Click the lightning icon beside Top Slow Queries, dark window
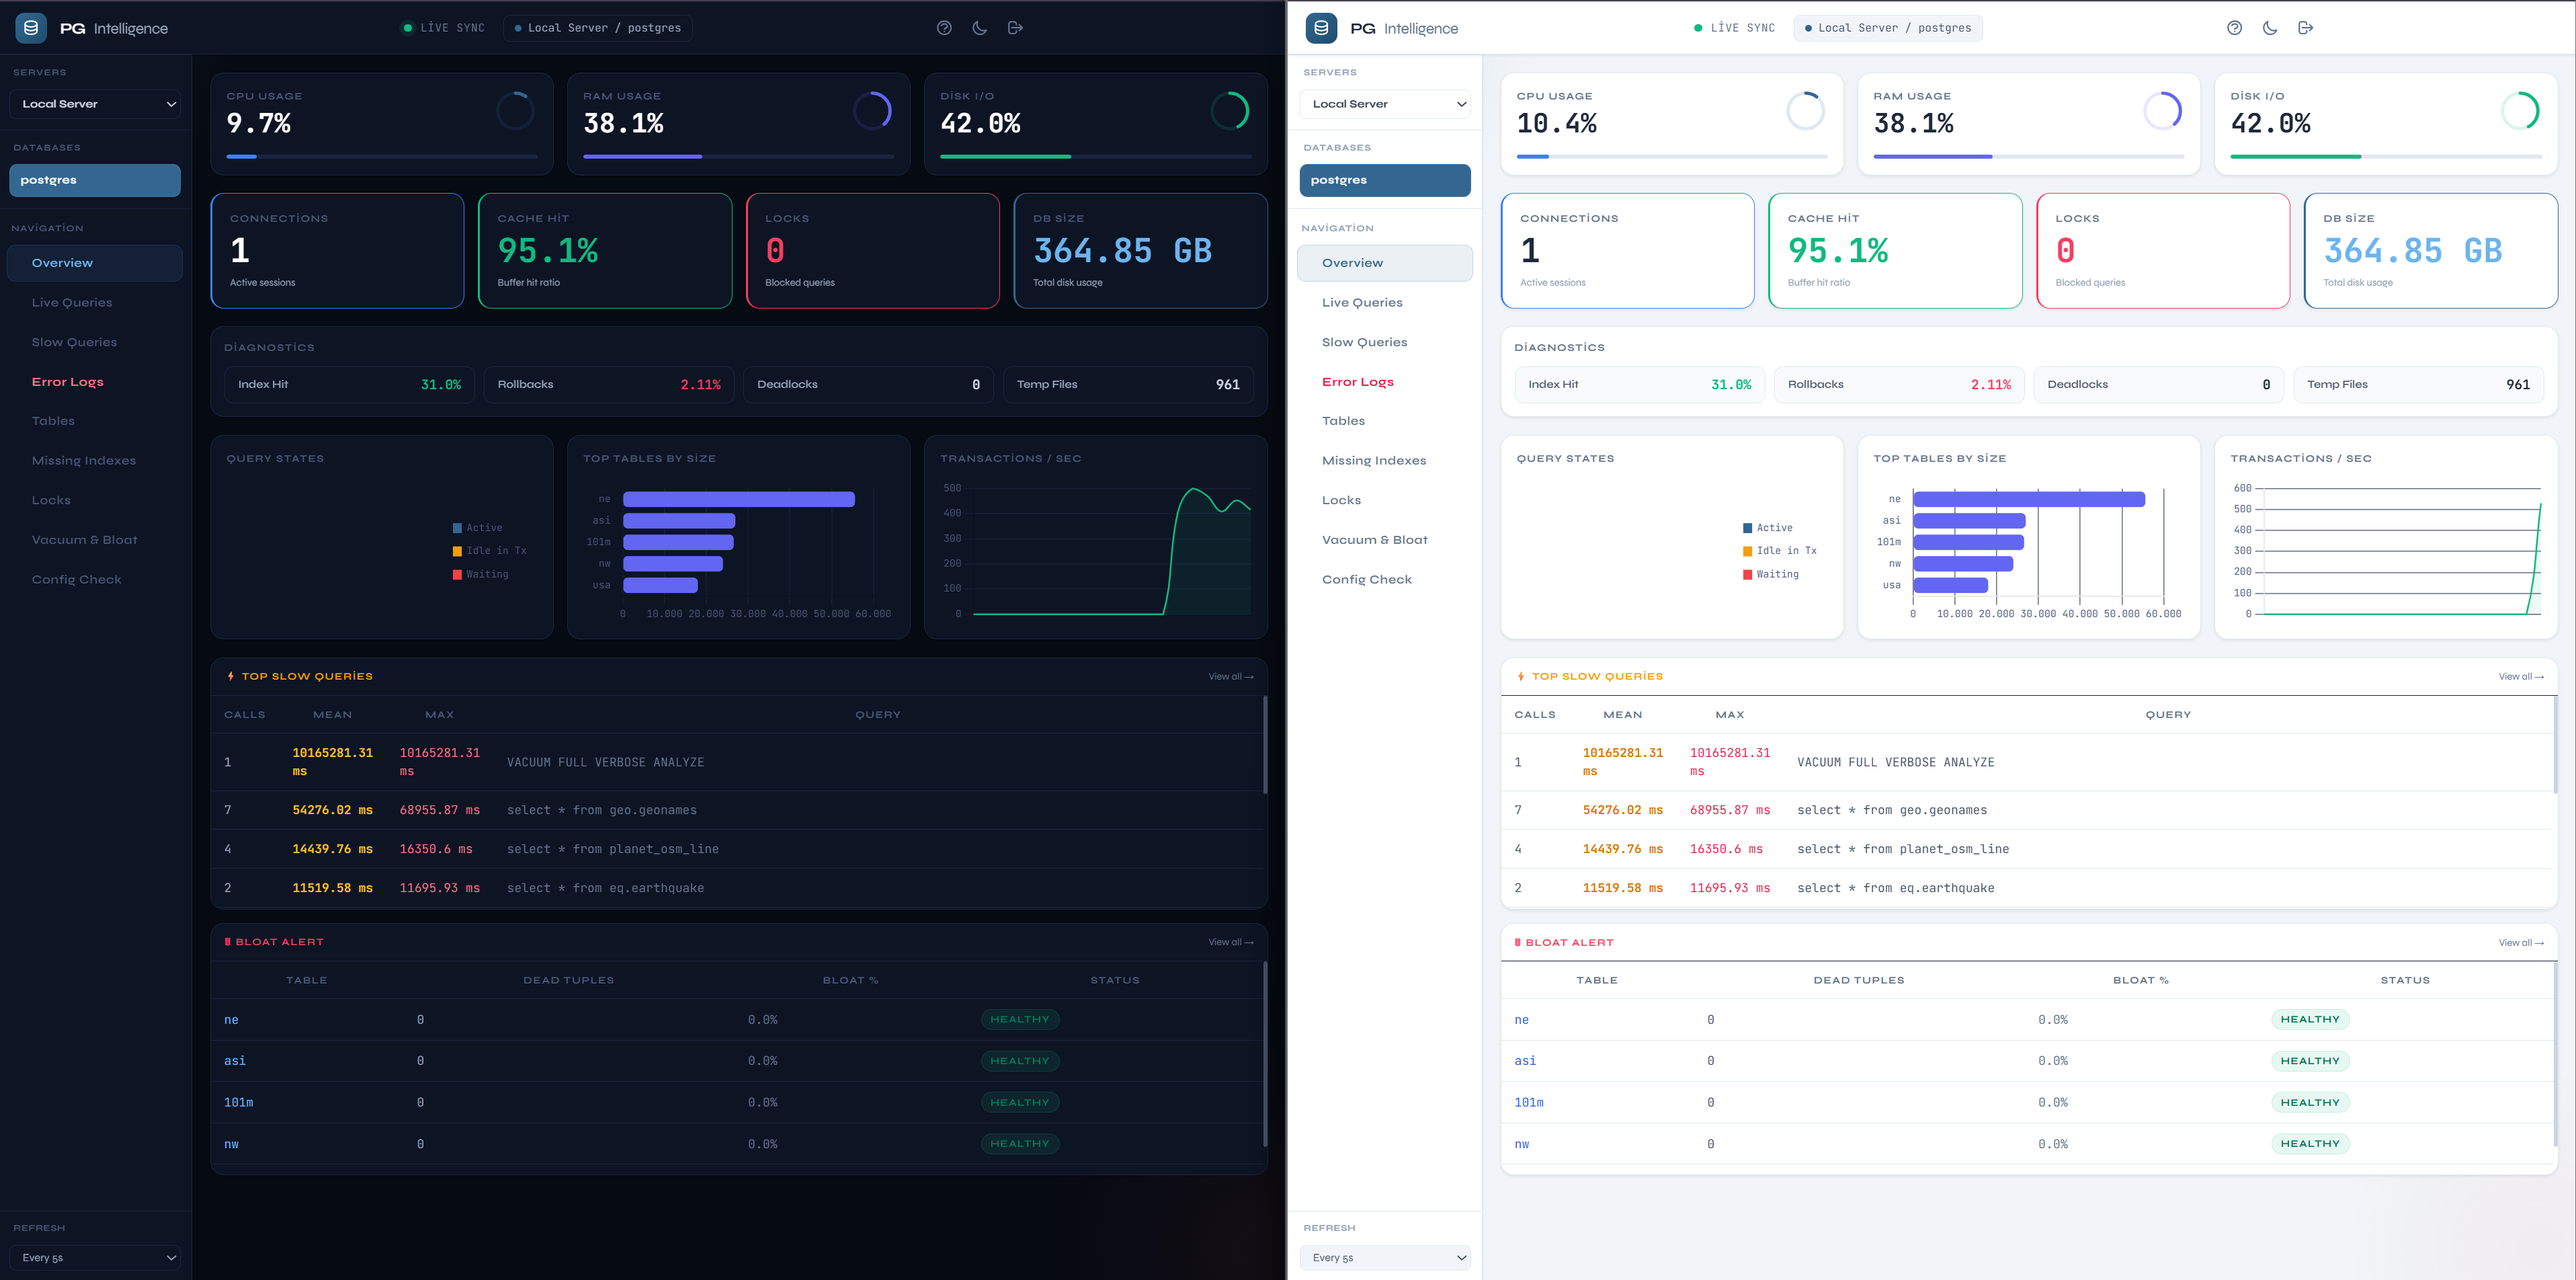The image size is (2576, 1280). pos(231,676)
